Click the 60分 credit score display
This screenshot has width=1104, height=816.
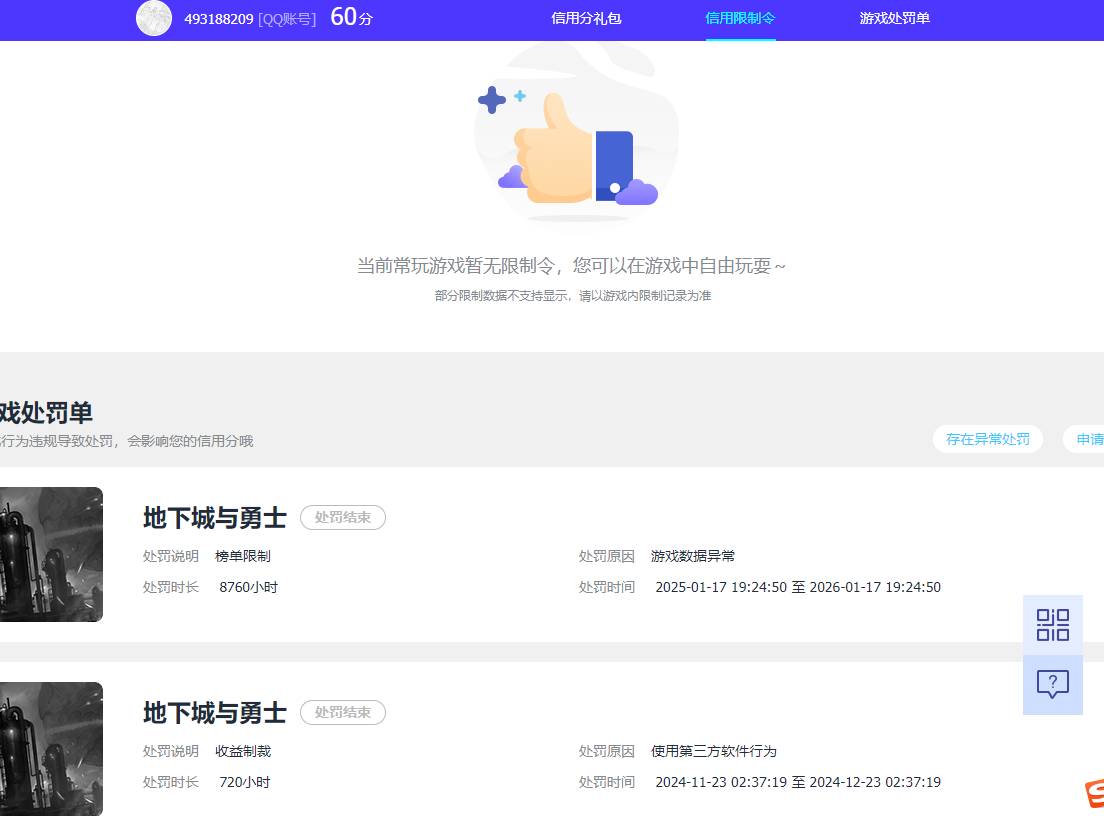click(x=351, y=18)
